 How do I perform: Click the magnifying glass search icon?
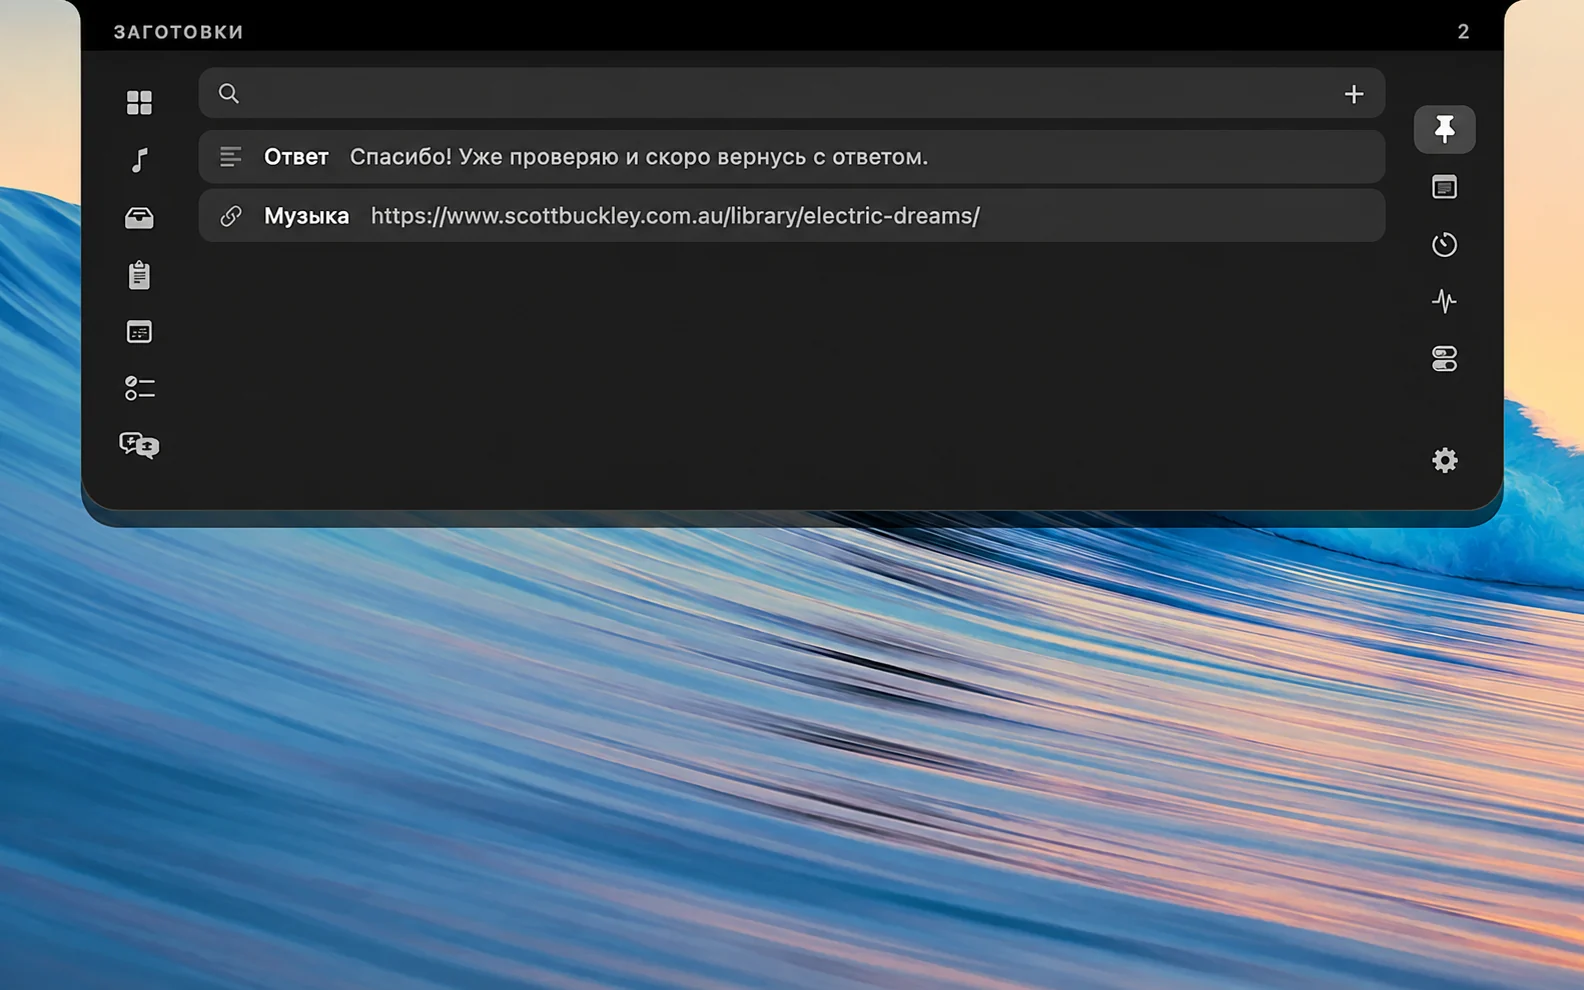pos(229,93)
